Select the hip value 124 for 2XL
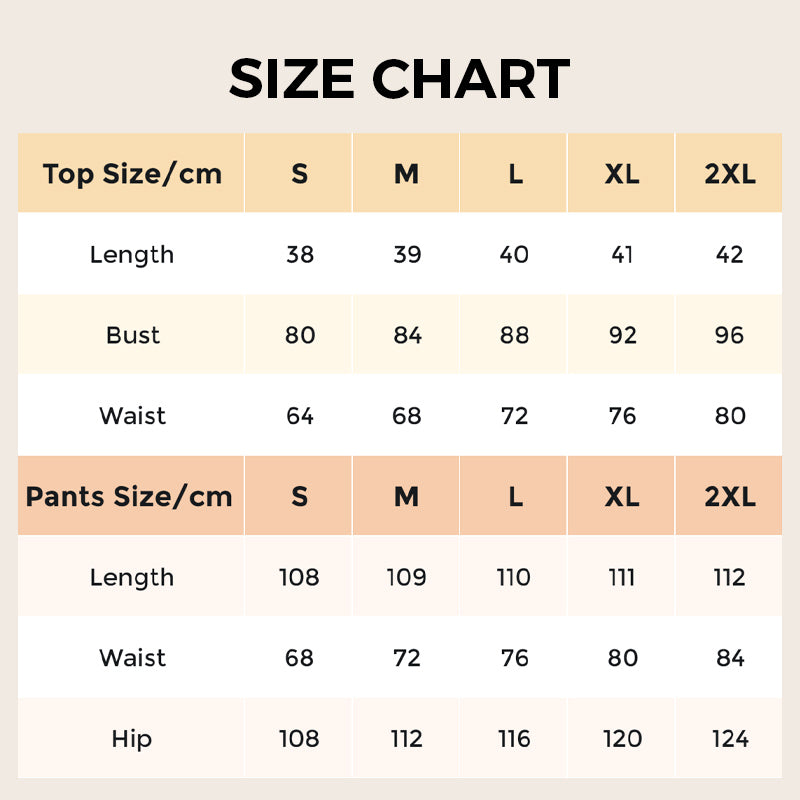The width and height of the screenshot is (800, 800). click(730, 739)
